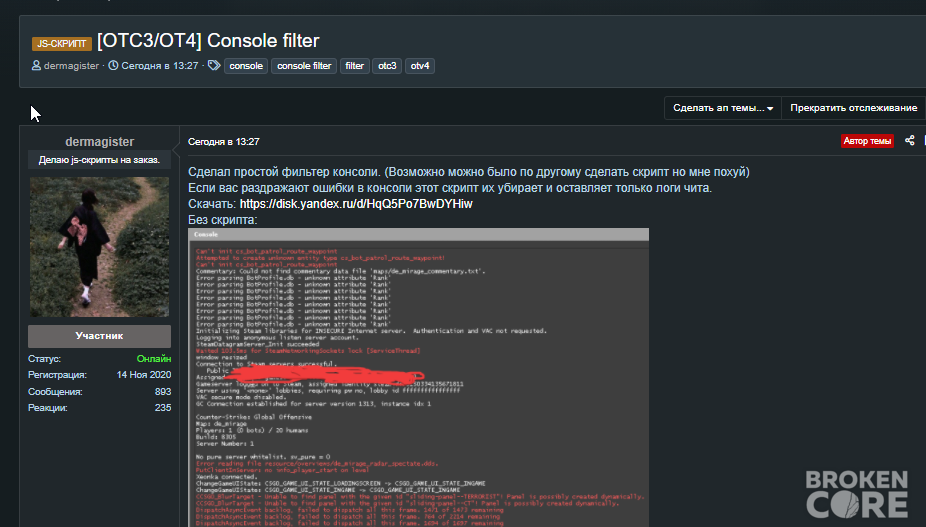This screenshot has width=926, height=527.
Task: Click user title Делаю js-скрипты на заказ
Action: pyautogui.click(x=99, y=160)
